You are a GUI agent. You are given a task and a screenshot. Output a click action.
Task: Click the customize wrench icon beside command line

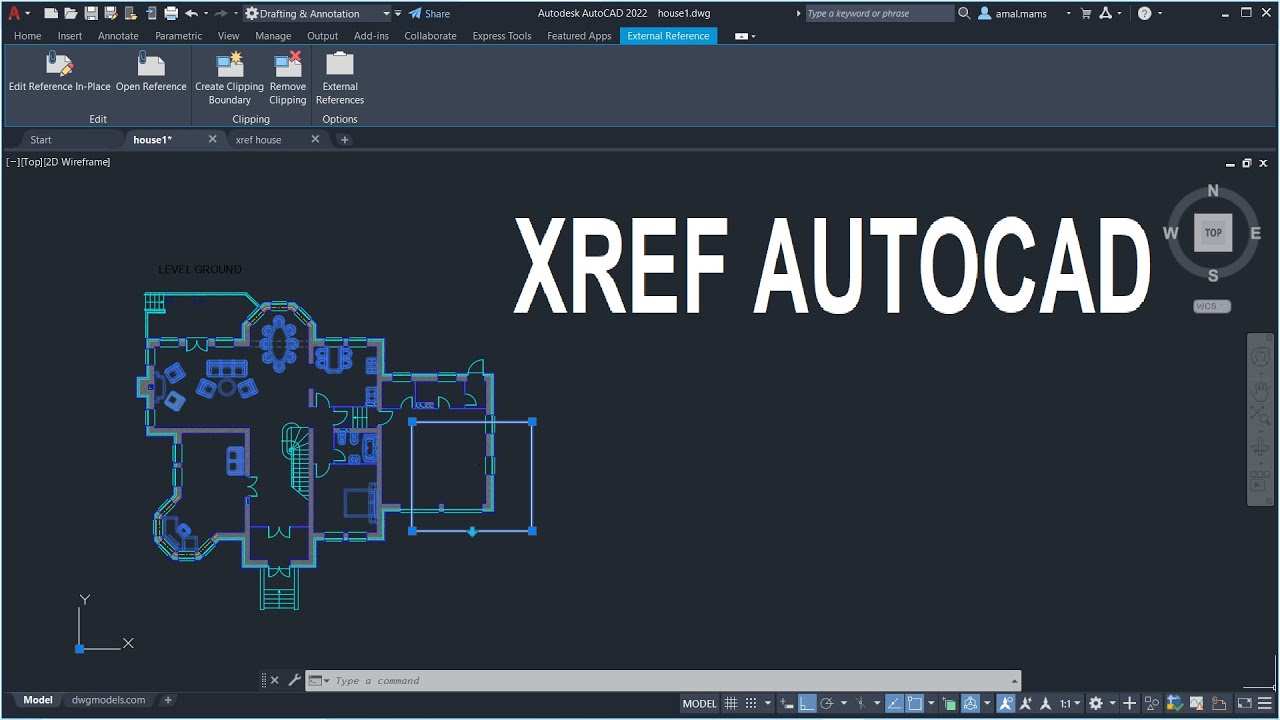(294, 680)
